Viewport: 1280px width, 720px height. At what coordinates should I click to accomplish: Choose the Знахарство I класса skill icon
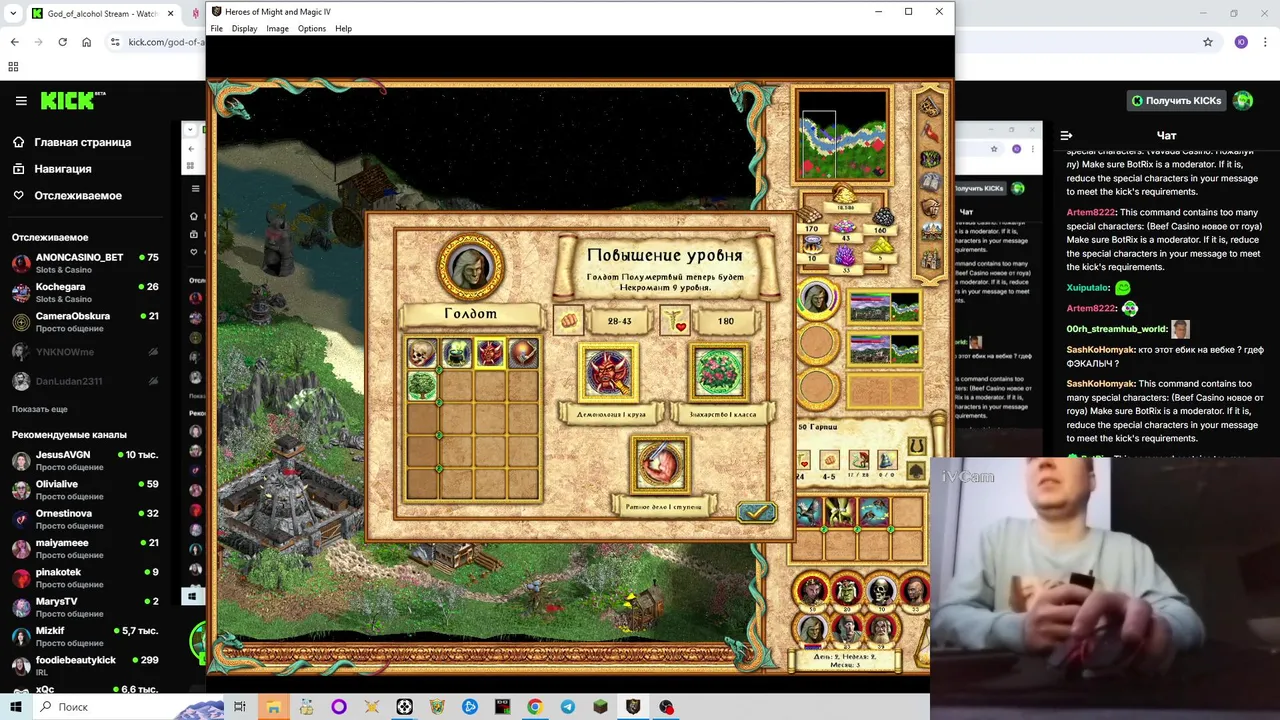click(718, 371)
